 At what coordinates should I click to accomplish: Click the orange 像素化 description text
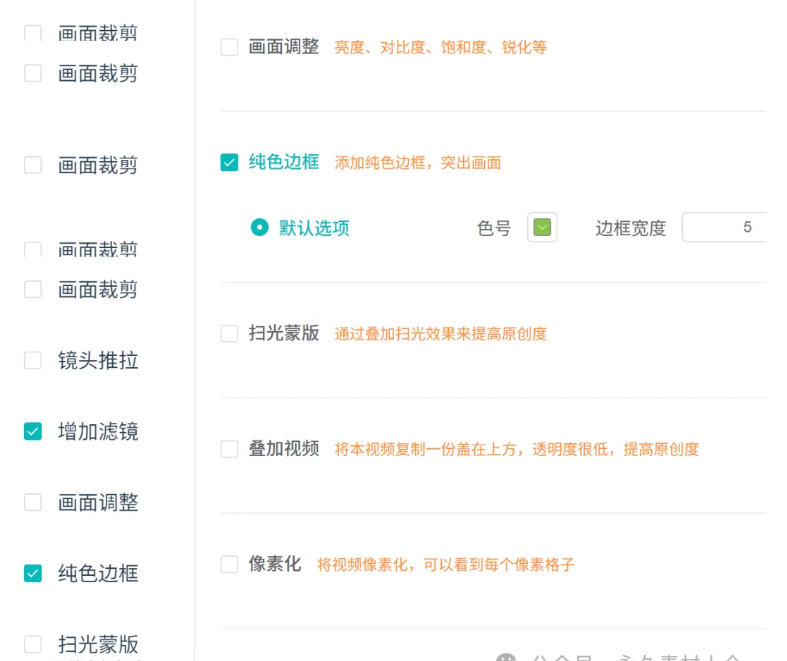click(x=446, y=565)
